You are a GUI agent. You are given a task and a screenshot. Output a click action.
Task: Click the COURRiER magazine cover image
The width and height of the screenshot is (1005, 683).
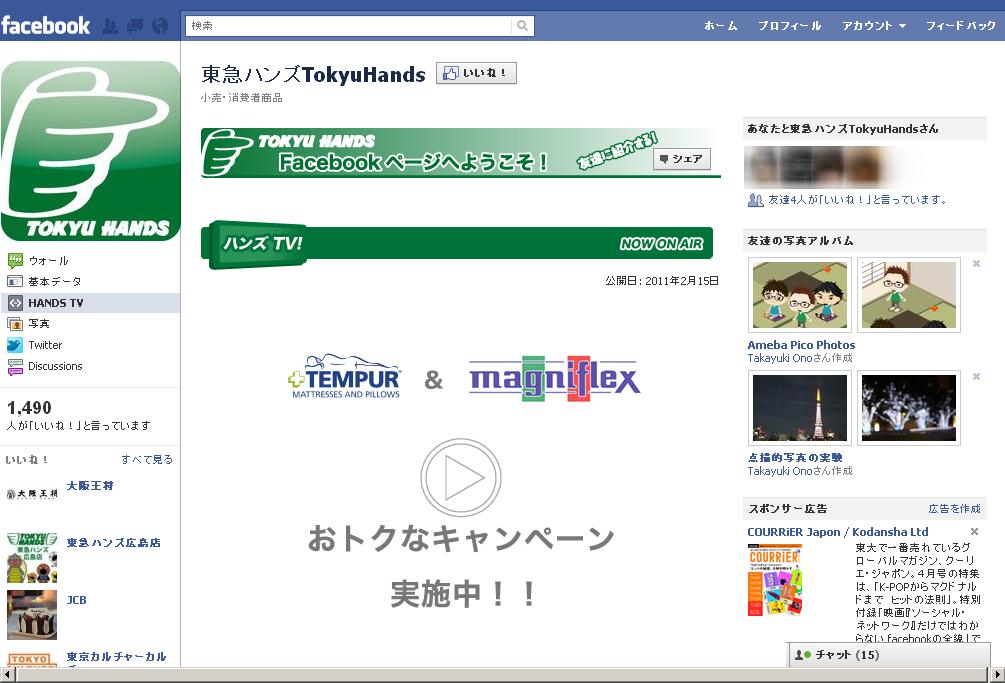pyautogui.click(x=775, y=580)
